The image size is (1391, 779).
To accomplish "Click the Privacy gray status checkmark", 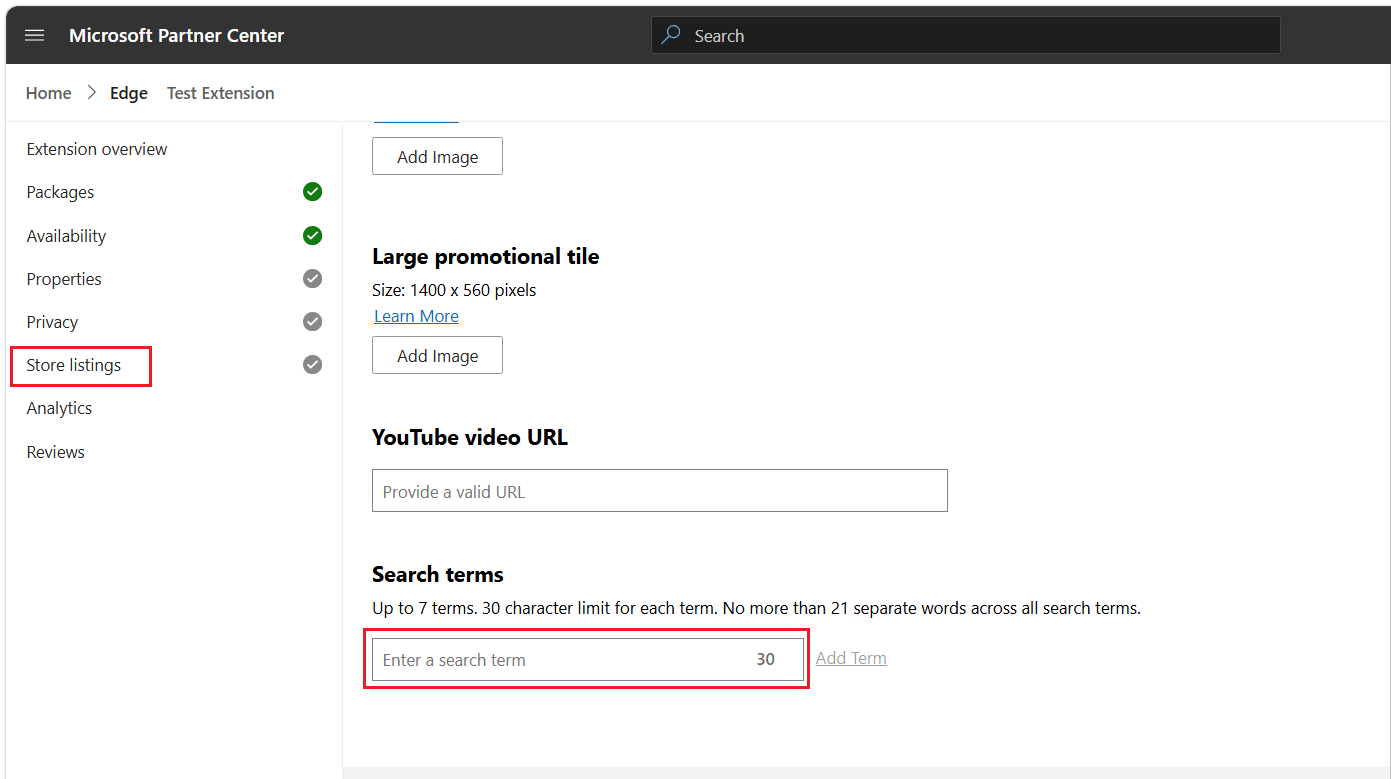I will tap(312, 322).
